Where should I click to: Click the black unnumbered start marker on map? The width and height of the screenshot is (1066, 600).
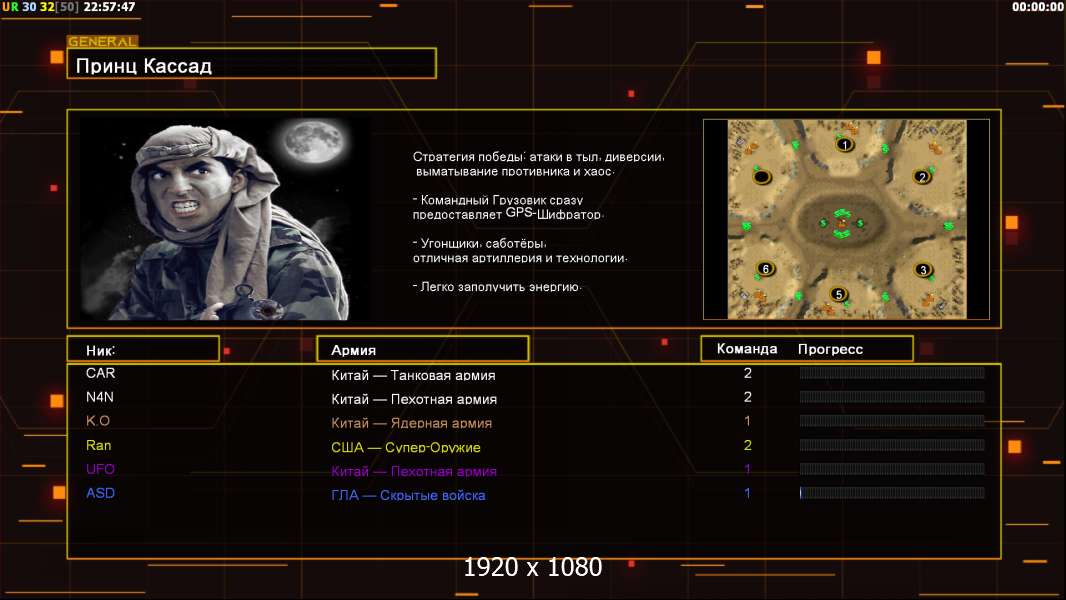[762, 177]
